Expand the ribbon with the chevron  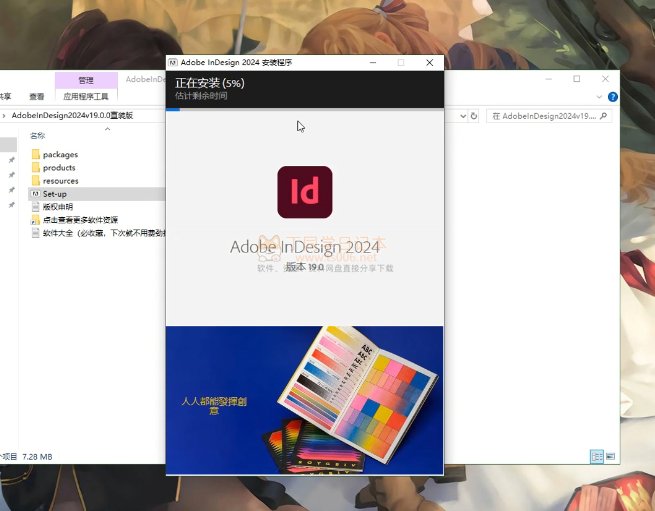coord(600,97)
